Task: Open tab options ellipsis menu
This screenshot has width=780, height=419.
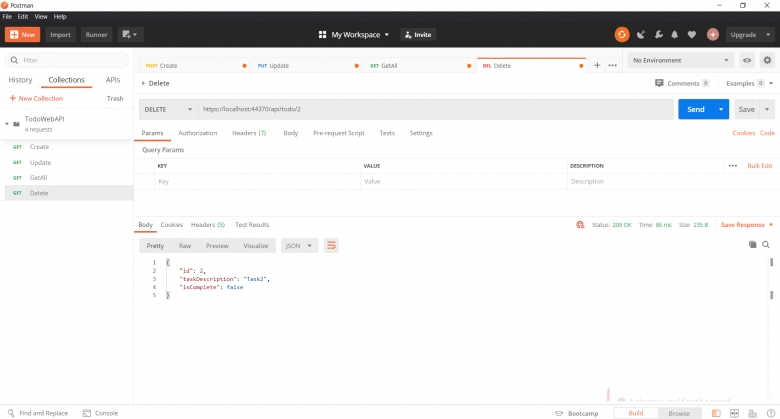Action: pyautogui.click(x=612, y=65)
